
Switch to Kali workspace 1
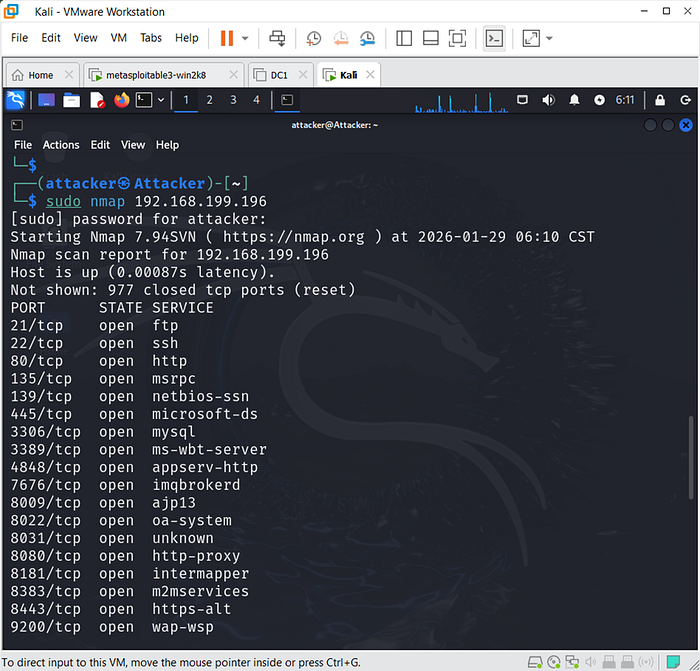tap(186, 100)
